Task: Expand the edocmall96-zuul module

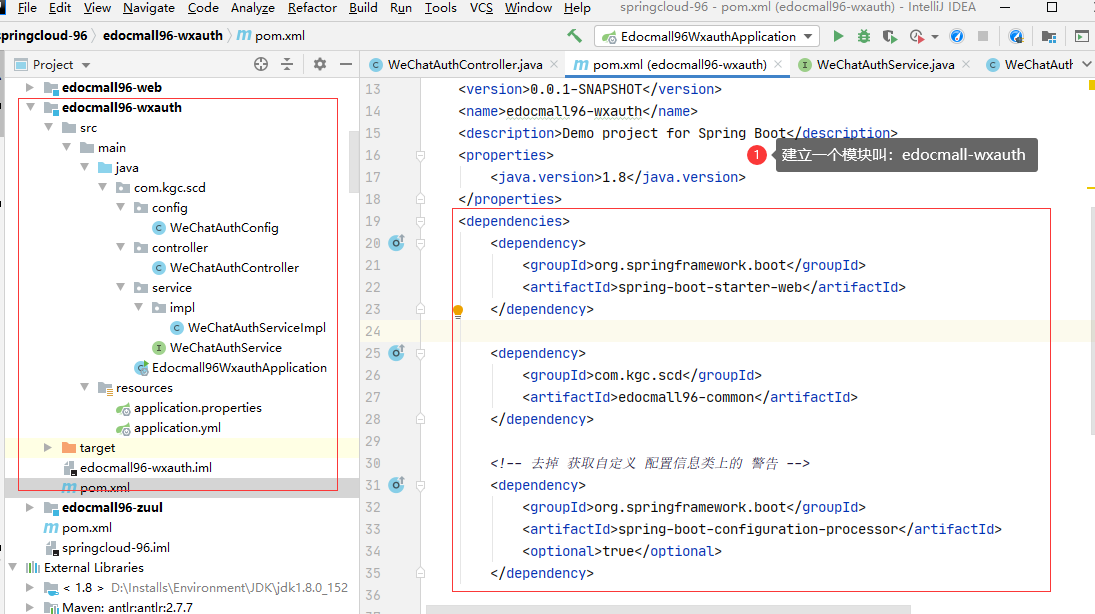Action: 29,507
